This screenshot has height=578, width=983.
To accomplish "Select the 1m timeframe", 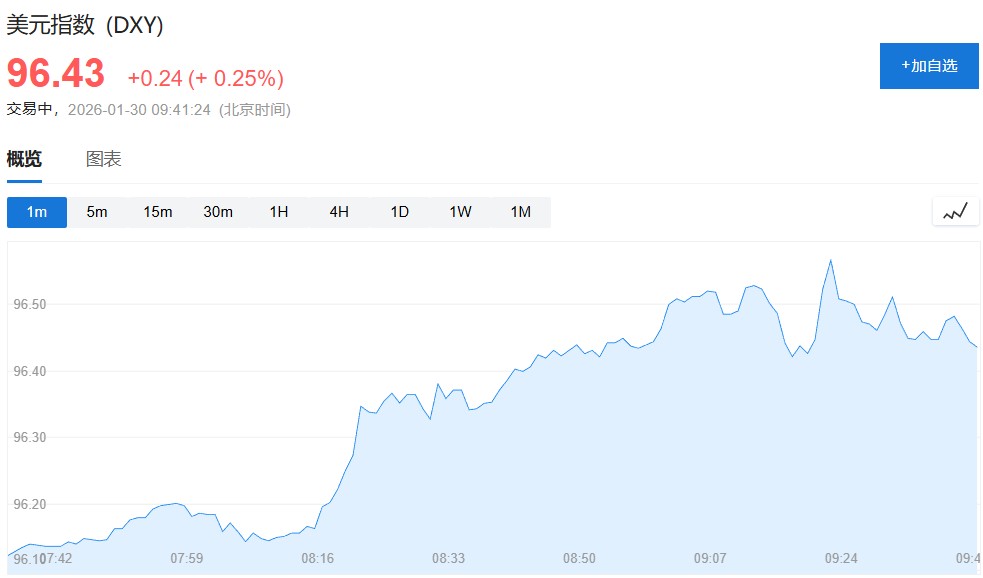I will coord(37,212).
